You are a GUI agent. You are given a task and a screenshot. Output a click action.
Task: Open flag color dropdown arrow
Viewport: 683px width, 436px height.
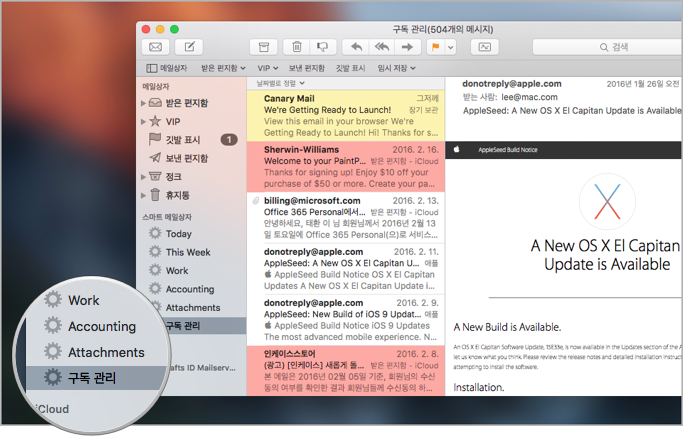[x=450, y=47]
